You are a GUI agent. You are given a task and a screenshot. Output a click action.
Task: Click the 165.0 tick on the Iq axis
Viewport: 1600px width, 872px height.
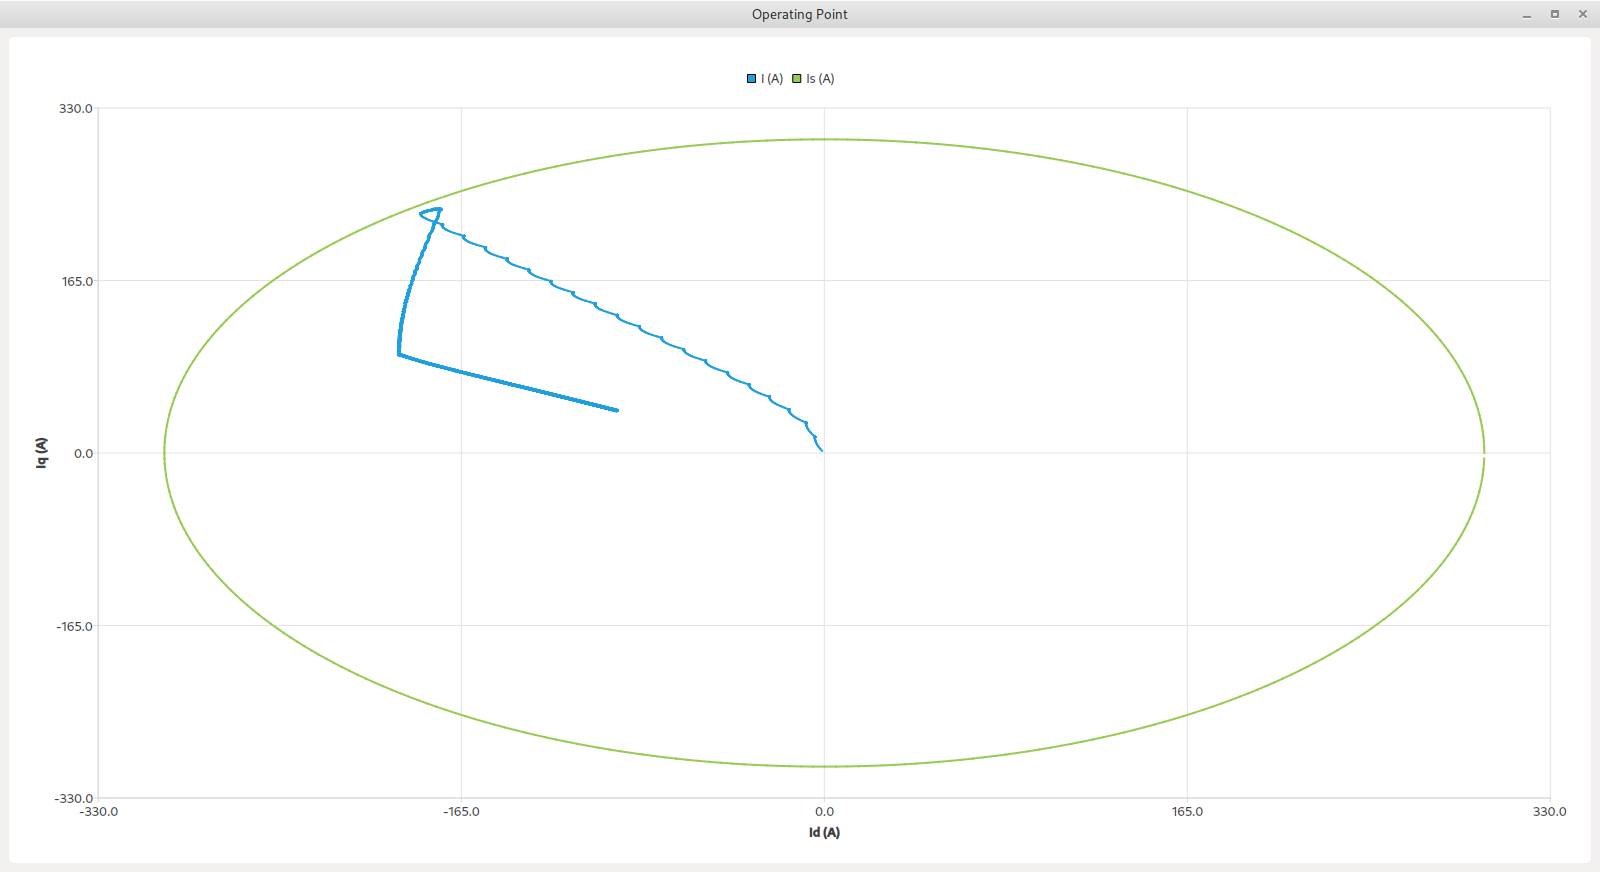[x=77, y=281]
